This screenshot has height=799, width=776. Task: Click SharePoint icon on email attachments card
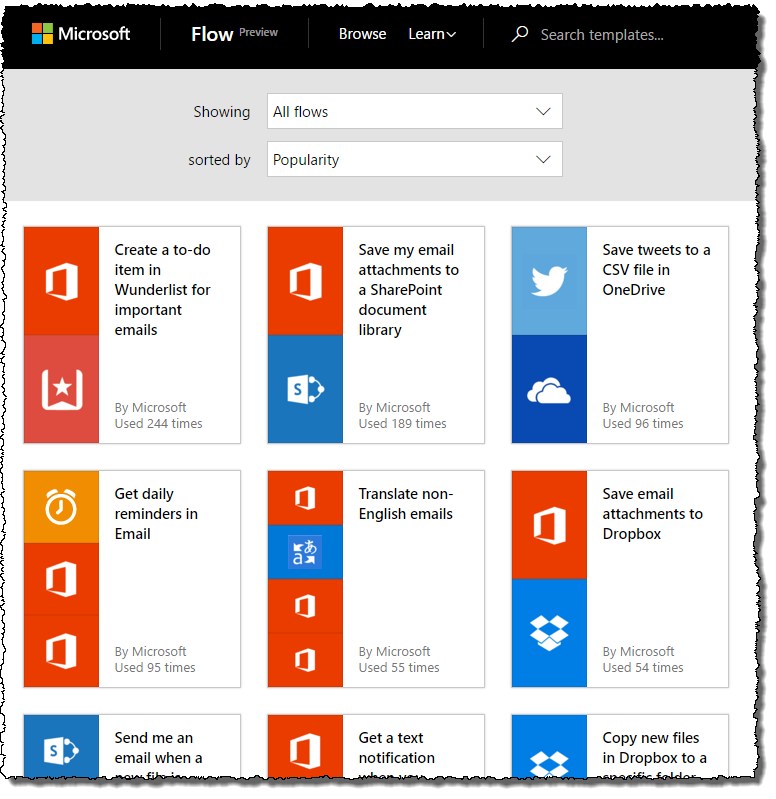pyautogui.click(x=306, y=389)
